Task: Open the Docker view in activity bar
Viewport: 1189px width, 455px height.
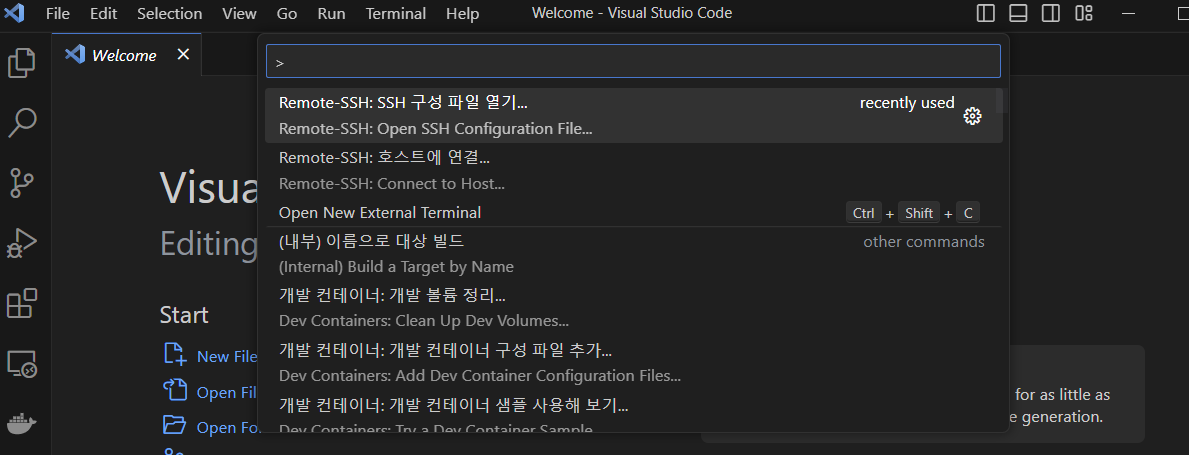Action: (22, 423)
